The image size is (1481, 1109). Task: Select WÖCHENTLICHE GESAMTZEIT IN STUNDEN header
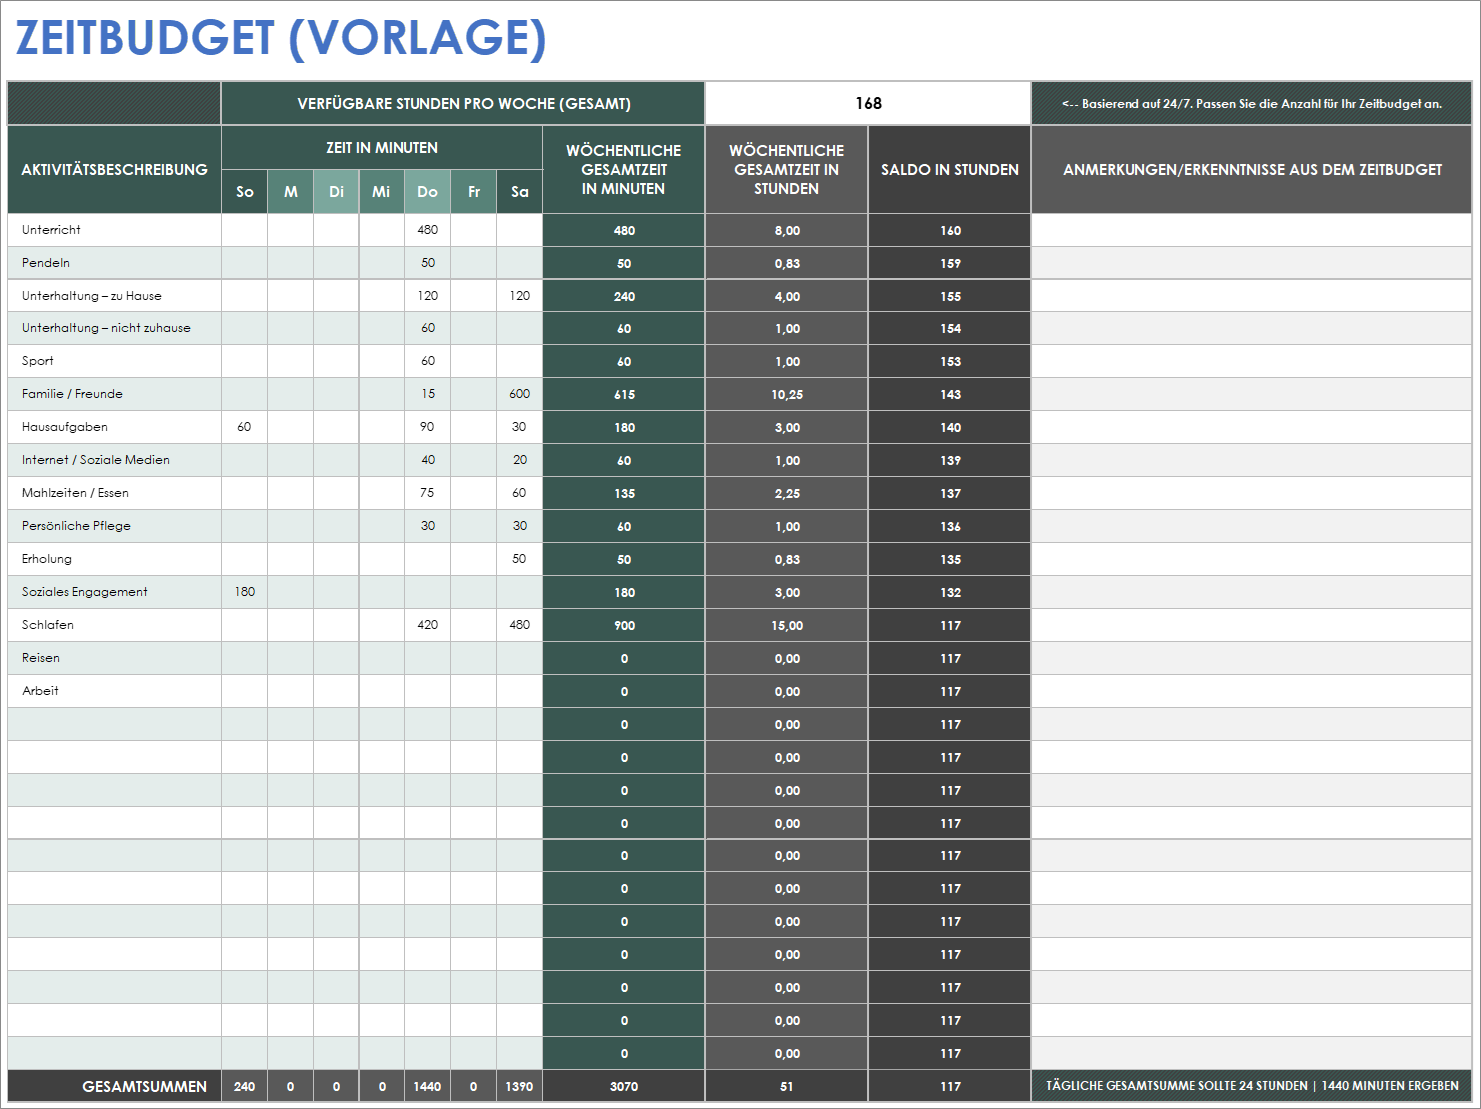coord(787,169)
